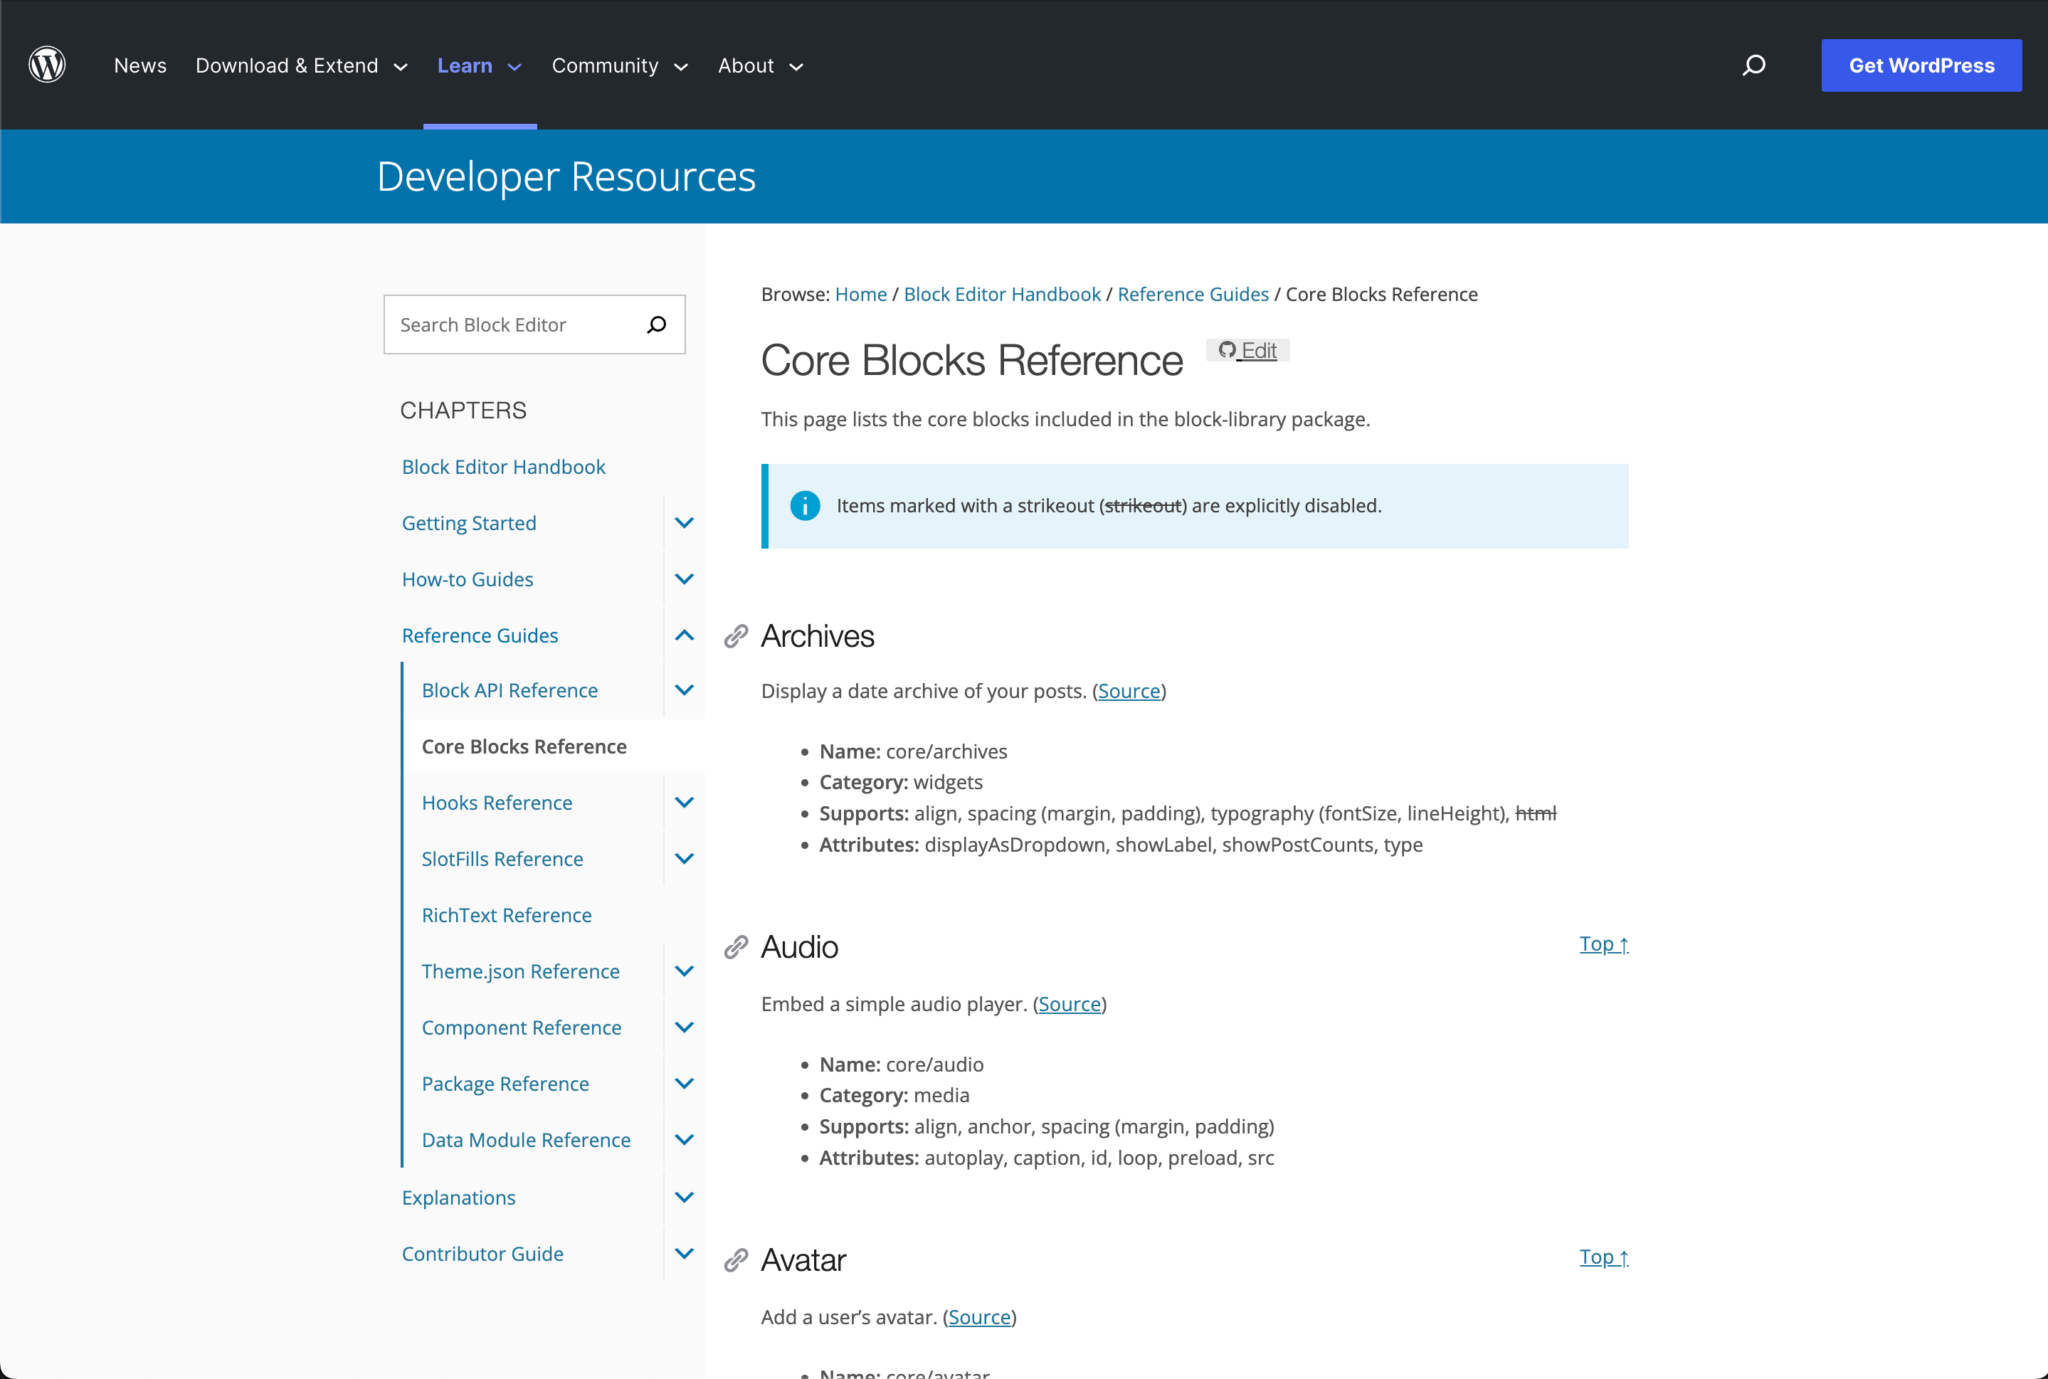
Task: Click the anchor link icon beside Archives
Action: pos(736,636)
